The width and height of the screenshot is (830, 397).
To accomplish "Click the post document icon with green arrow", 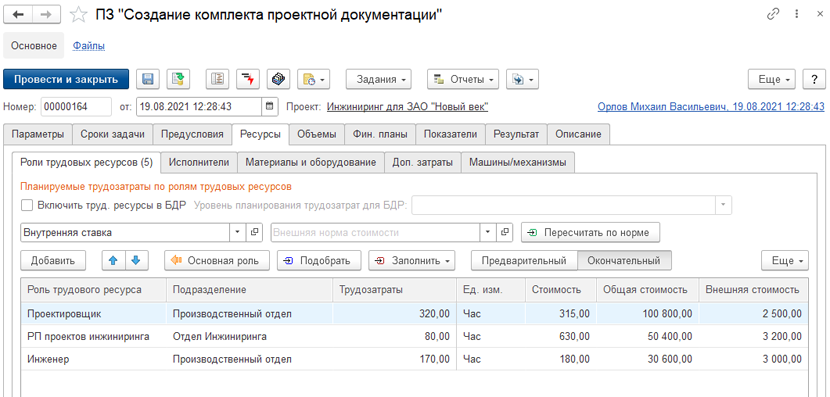I will coord(178,79).
